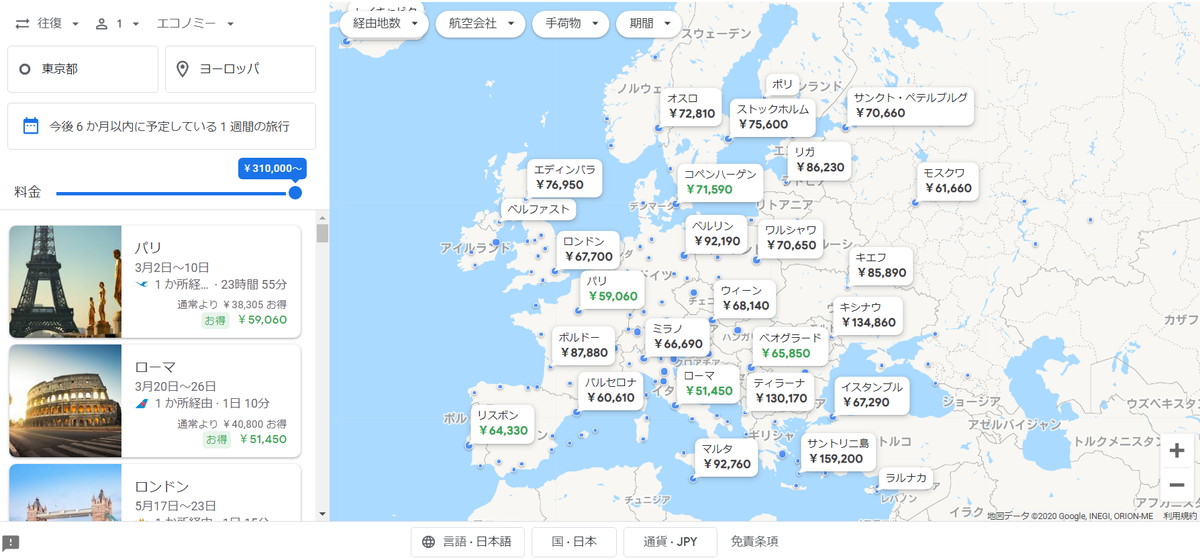Change country via 国・日本 button
The height and width of the screenshot is (560, 1200).
(574, 541)
